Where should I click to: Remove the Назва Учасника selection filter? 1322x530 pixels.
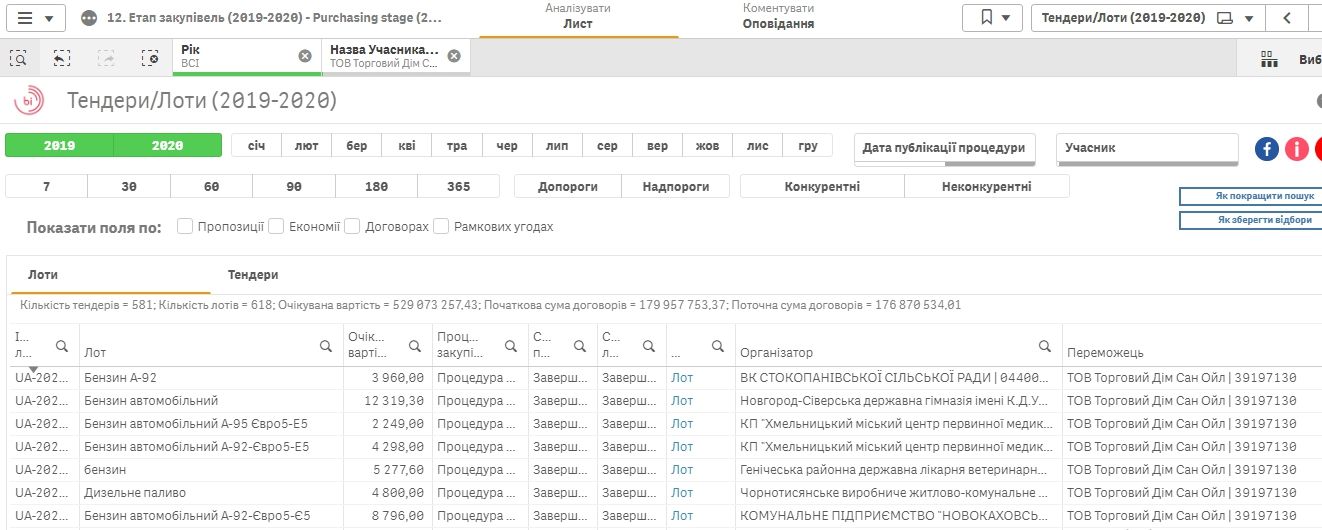pyautogui.click(x=454, y=56)
